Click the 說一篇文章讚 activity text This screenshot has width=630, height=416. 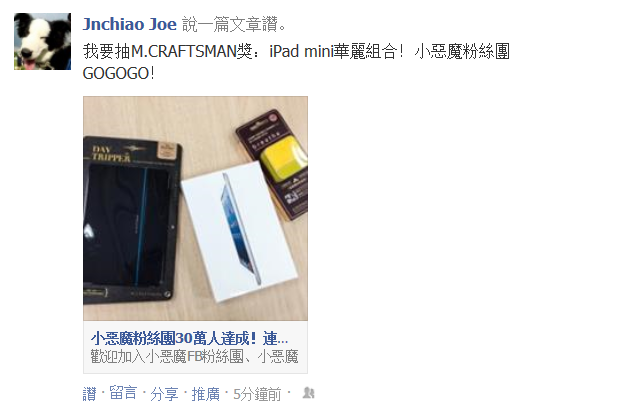tap(234, 25)
